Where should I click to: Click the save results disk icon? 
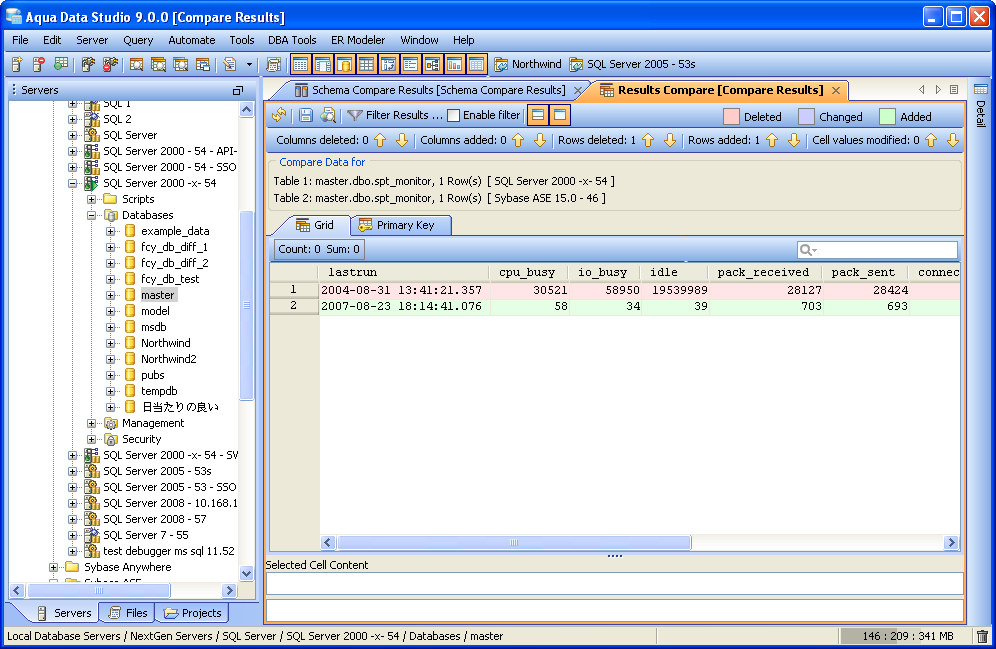coord(306,116)
